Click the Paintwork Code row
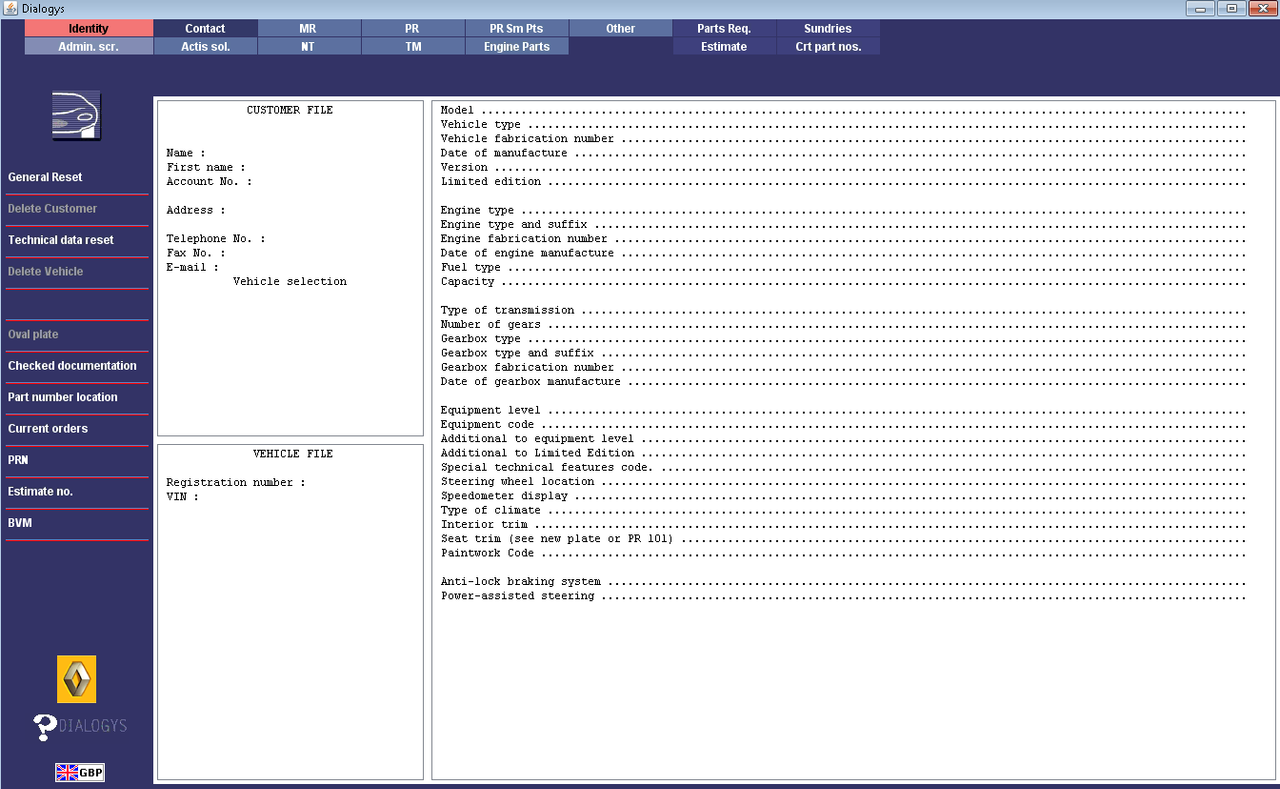 (843, 553)
